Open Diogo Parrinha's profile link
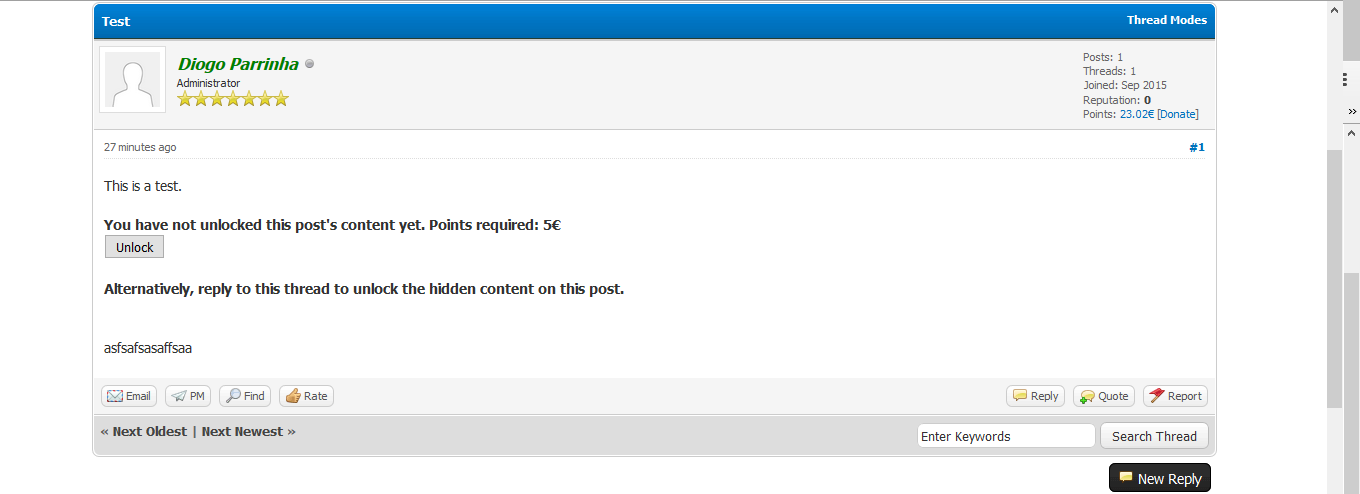Screen dimensions: 1360x494 click(238, 64)
